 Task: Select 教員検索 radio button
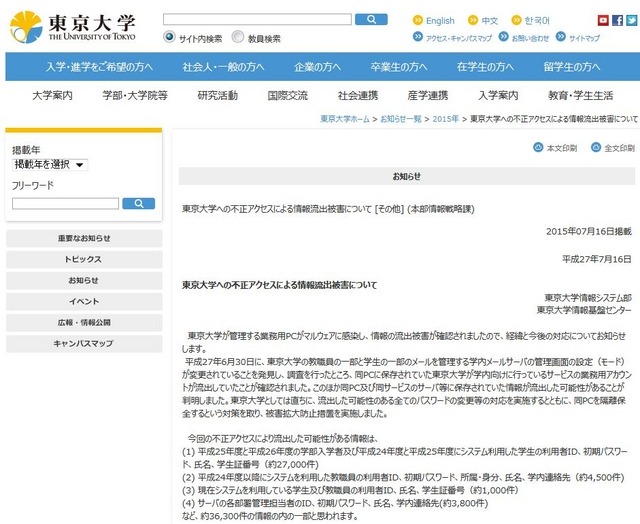click(238, 37)
